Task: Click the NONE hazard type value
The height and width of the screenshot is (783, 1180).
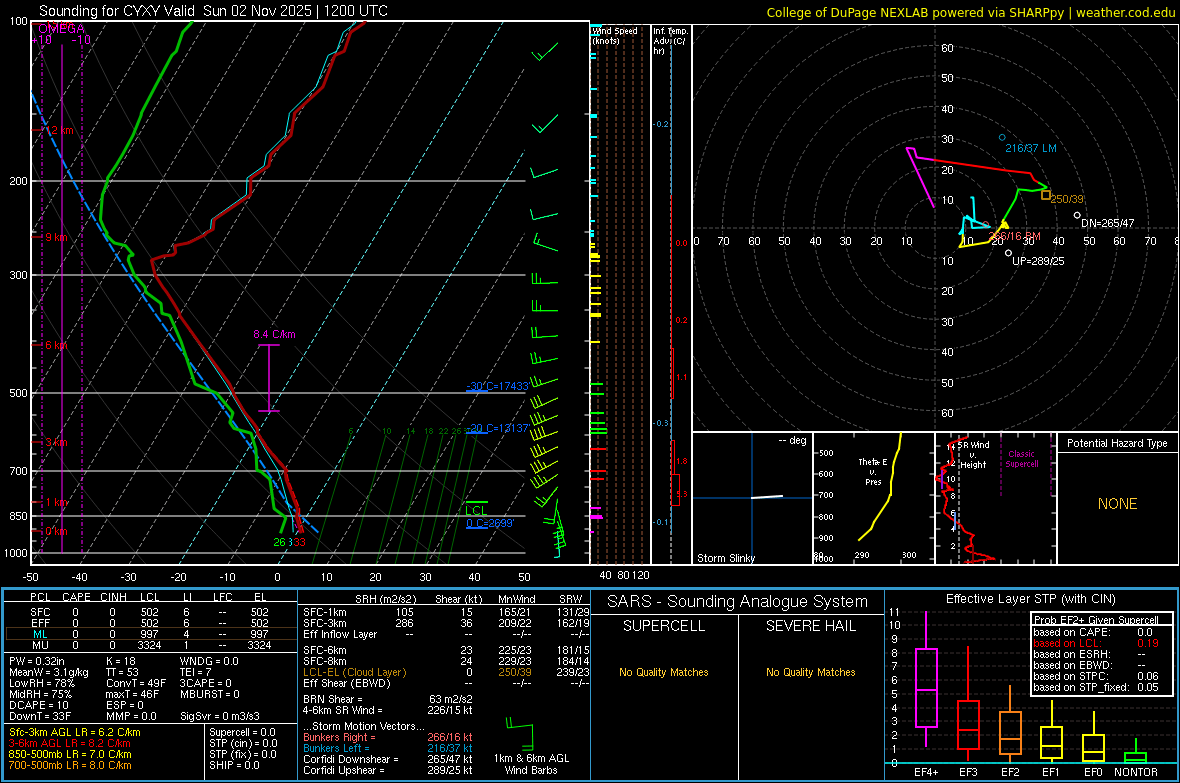Action: coord(1118,504)
